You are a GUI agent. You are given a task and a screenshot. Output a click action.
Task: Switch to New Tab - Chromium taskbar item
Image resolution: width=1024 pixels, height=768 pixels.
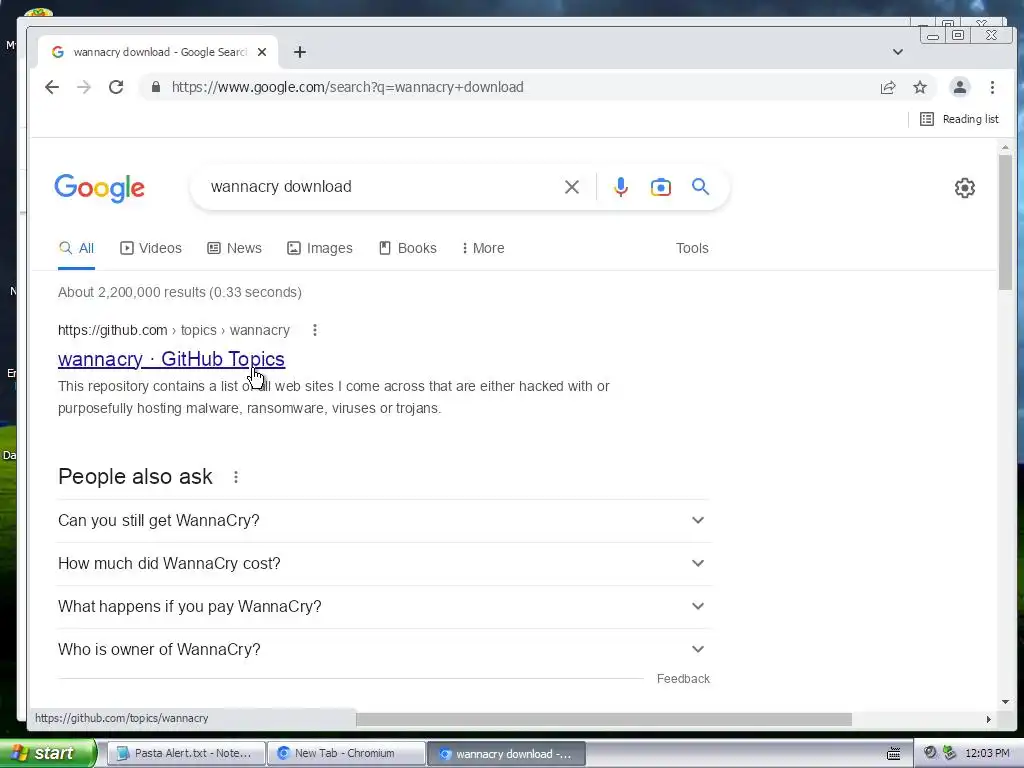(x=345, y=753)
